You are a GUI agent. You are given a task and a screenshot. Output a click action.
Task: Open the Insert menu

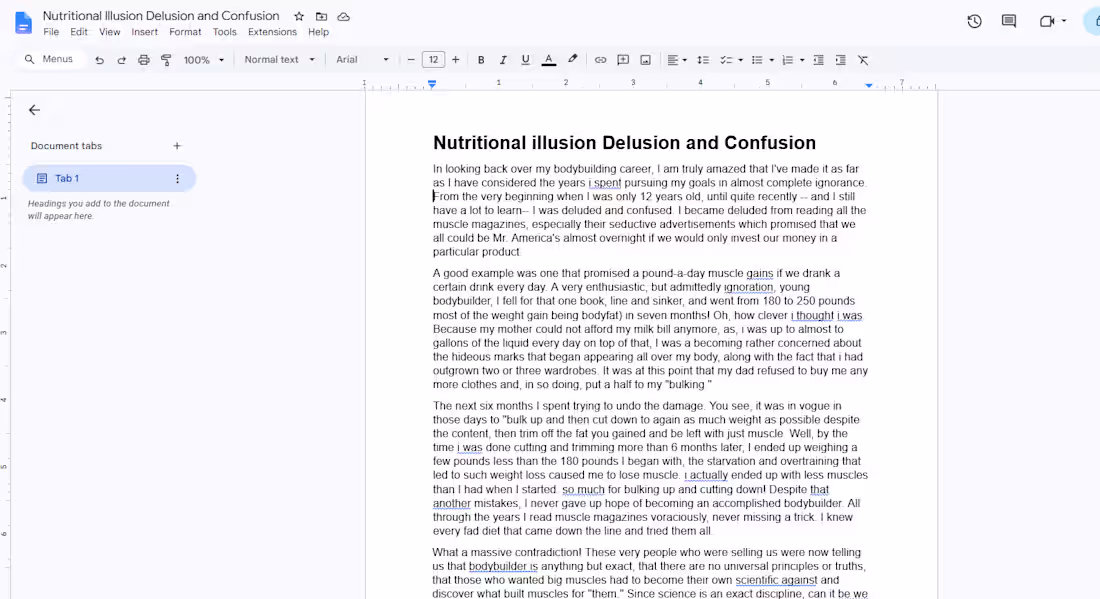(x=145, y=32)
